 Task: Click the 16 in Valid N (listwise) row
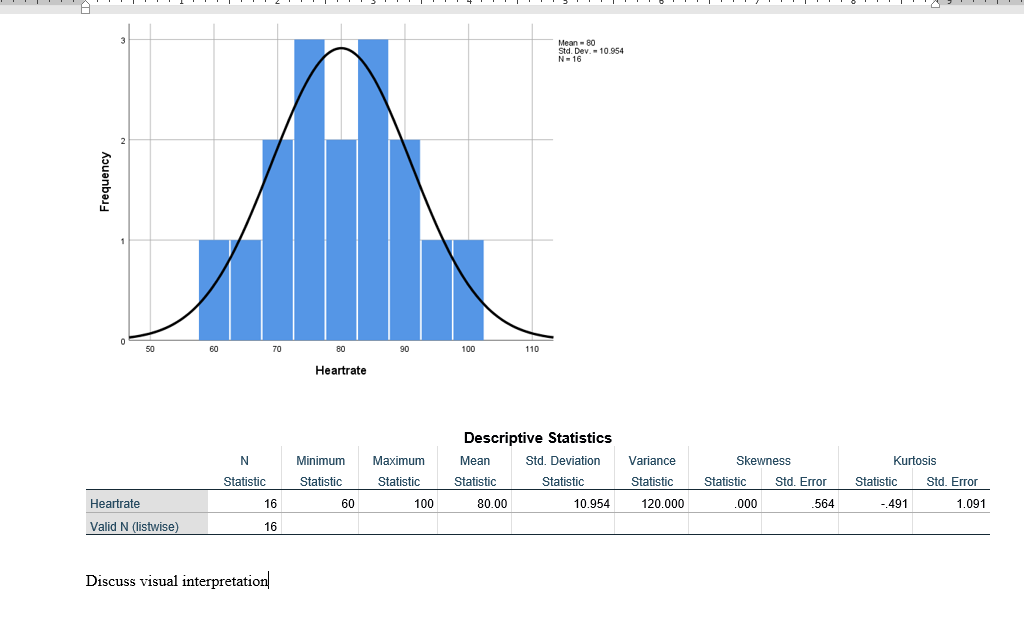click(x=270, y=527)
